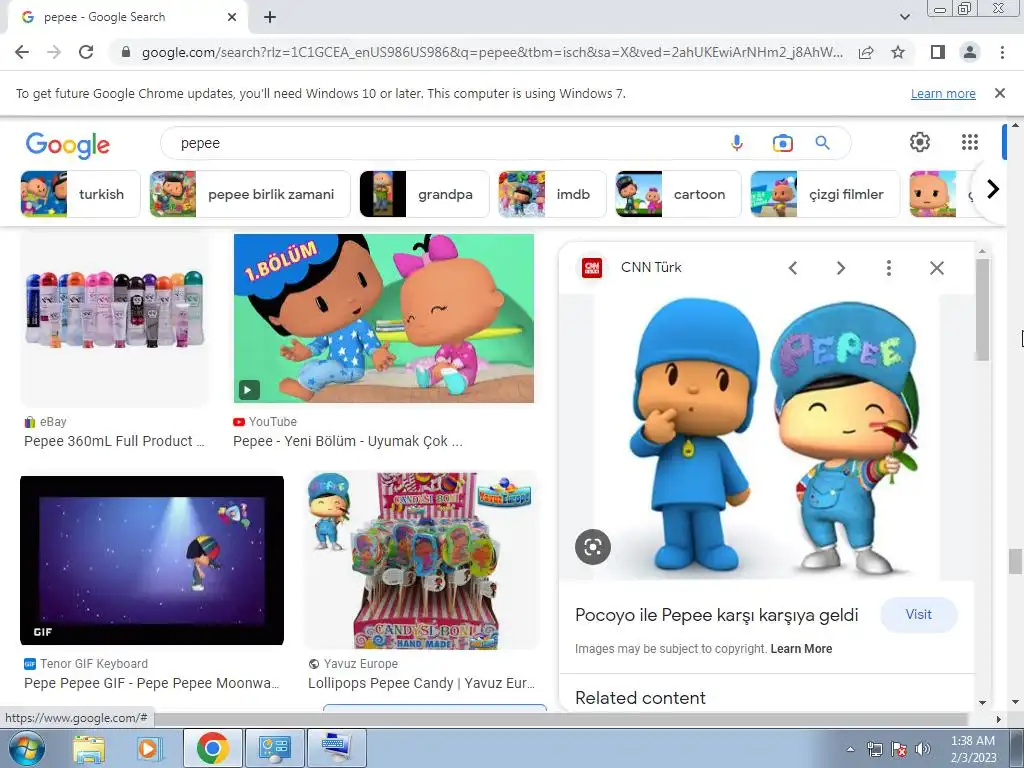Launch Windows Media Player from taskbar
The image size is (1024, 768).
point(148,748)
